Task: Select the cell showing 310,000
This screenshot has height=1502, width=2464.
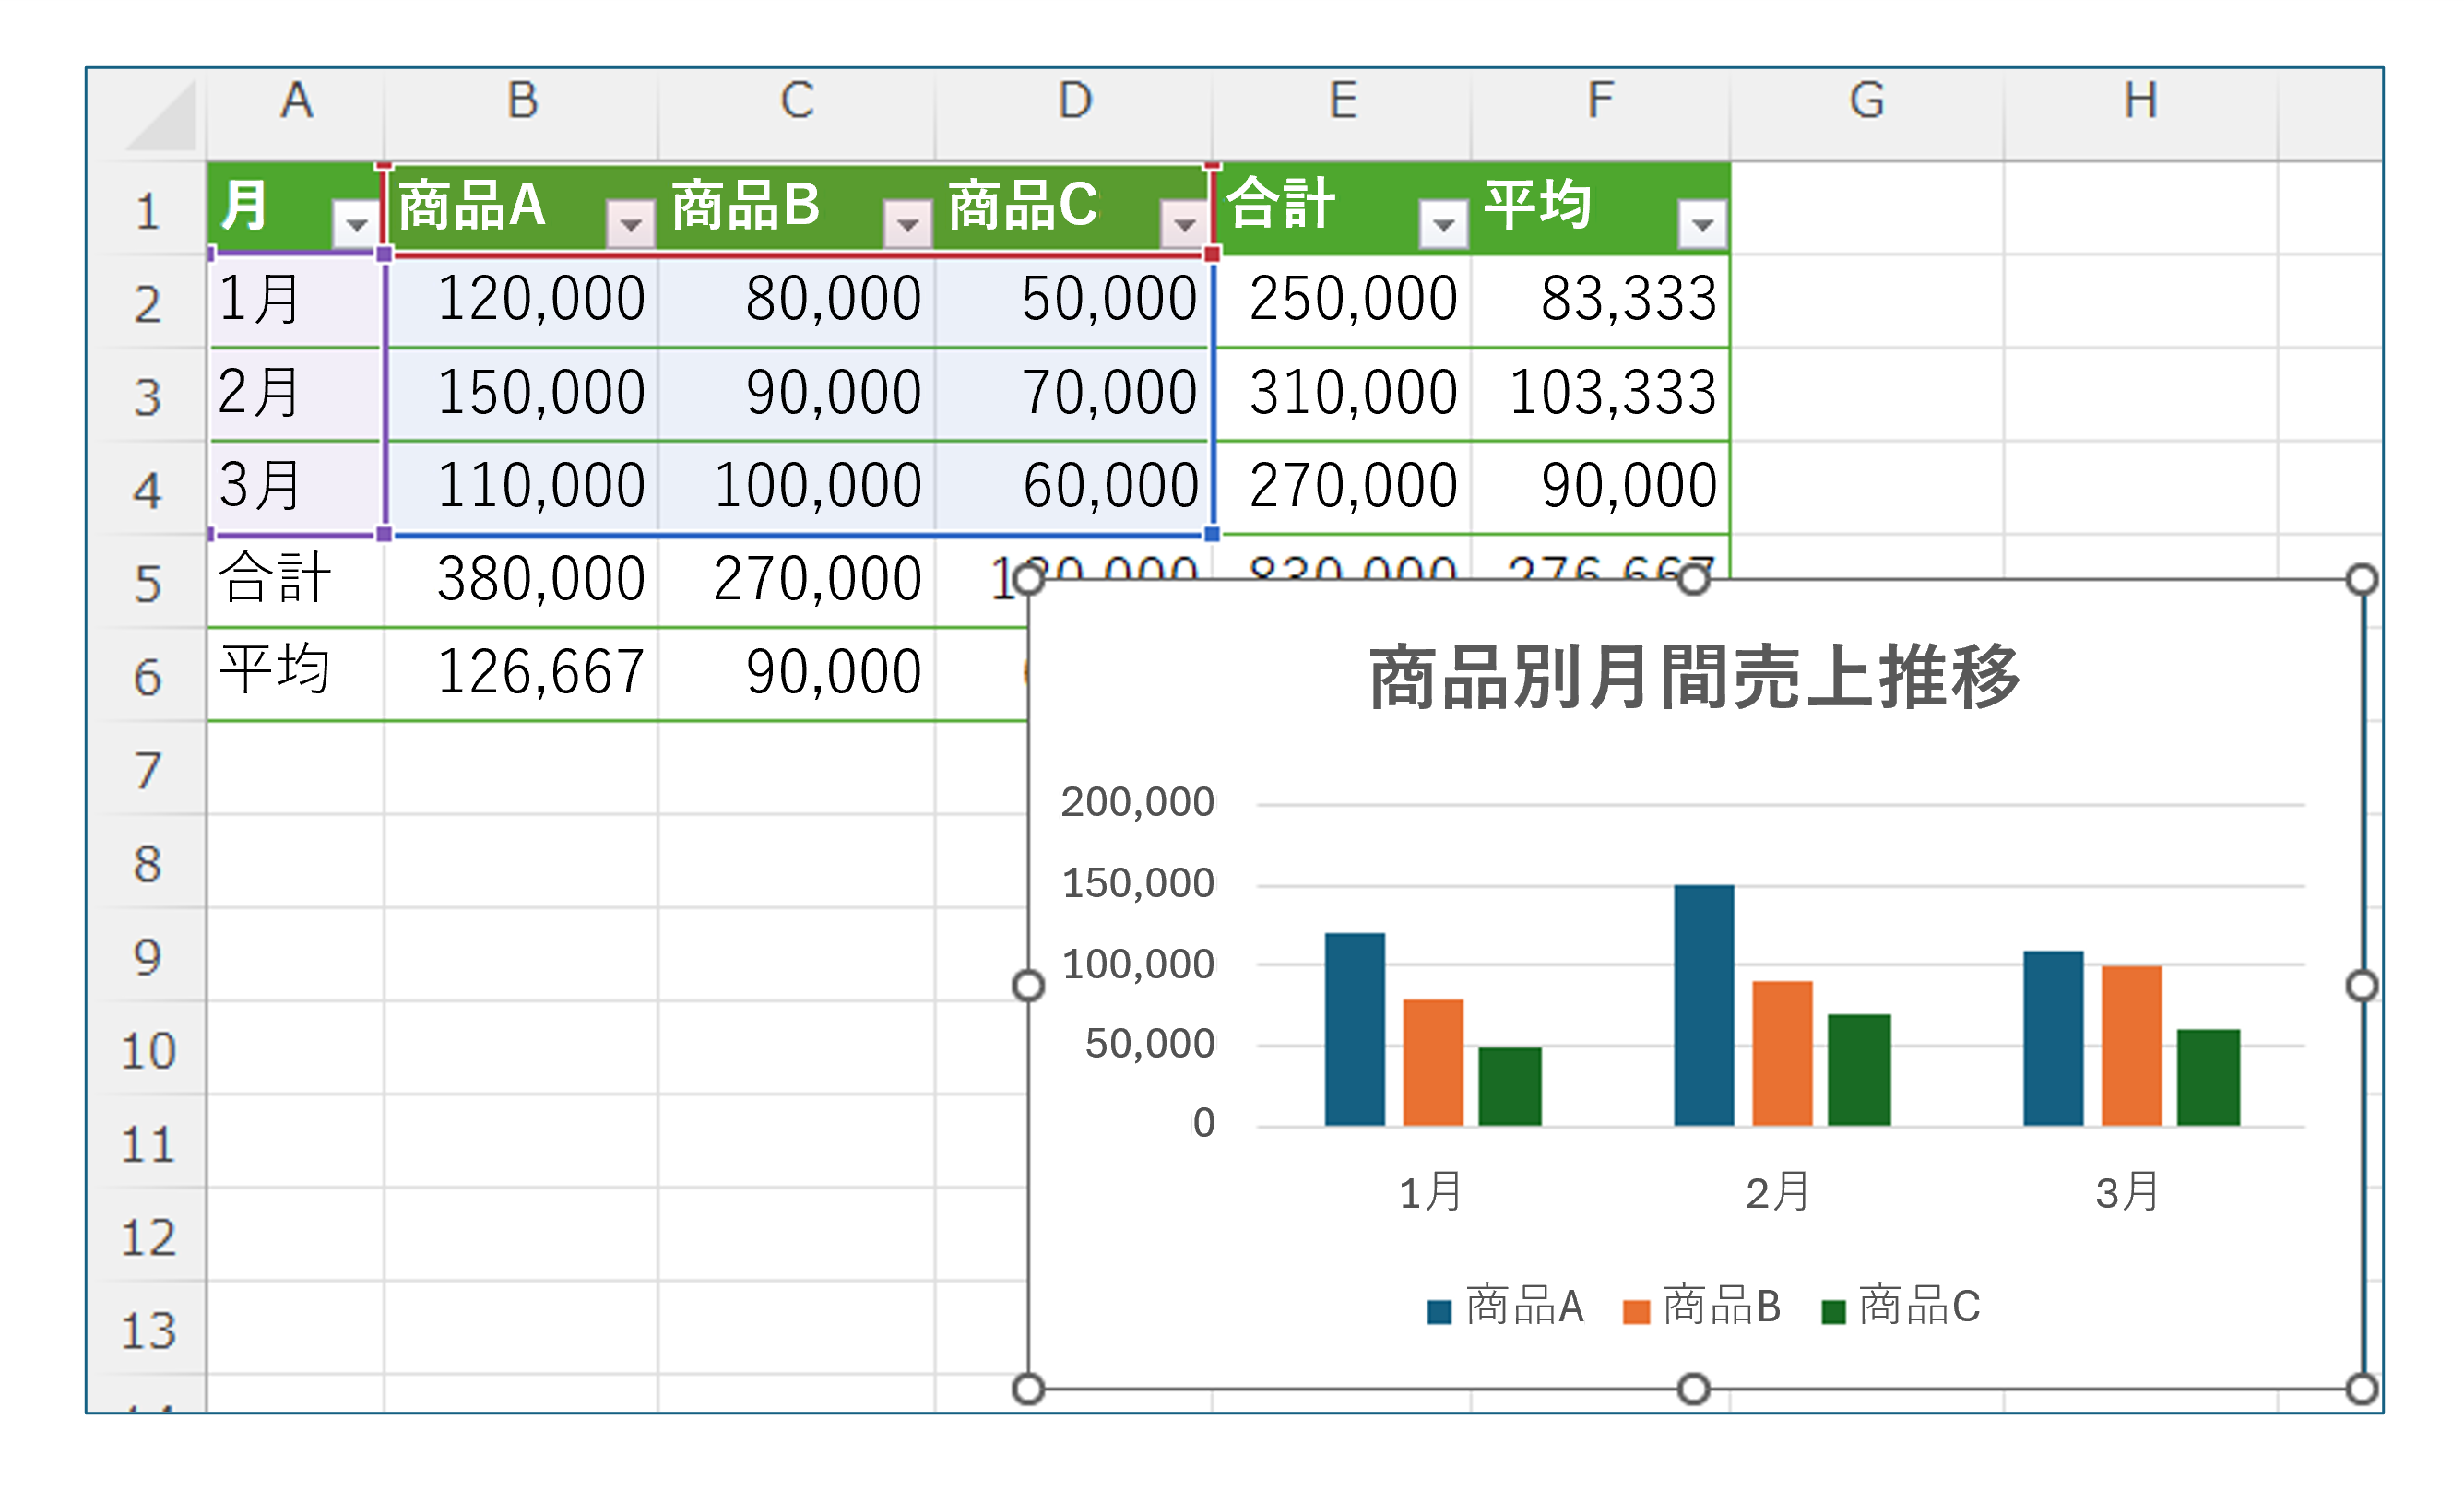Action: coord(1352,392)
